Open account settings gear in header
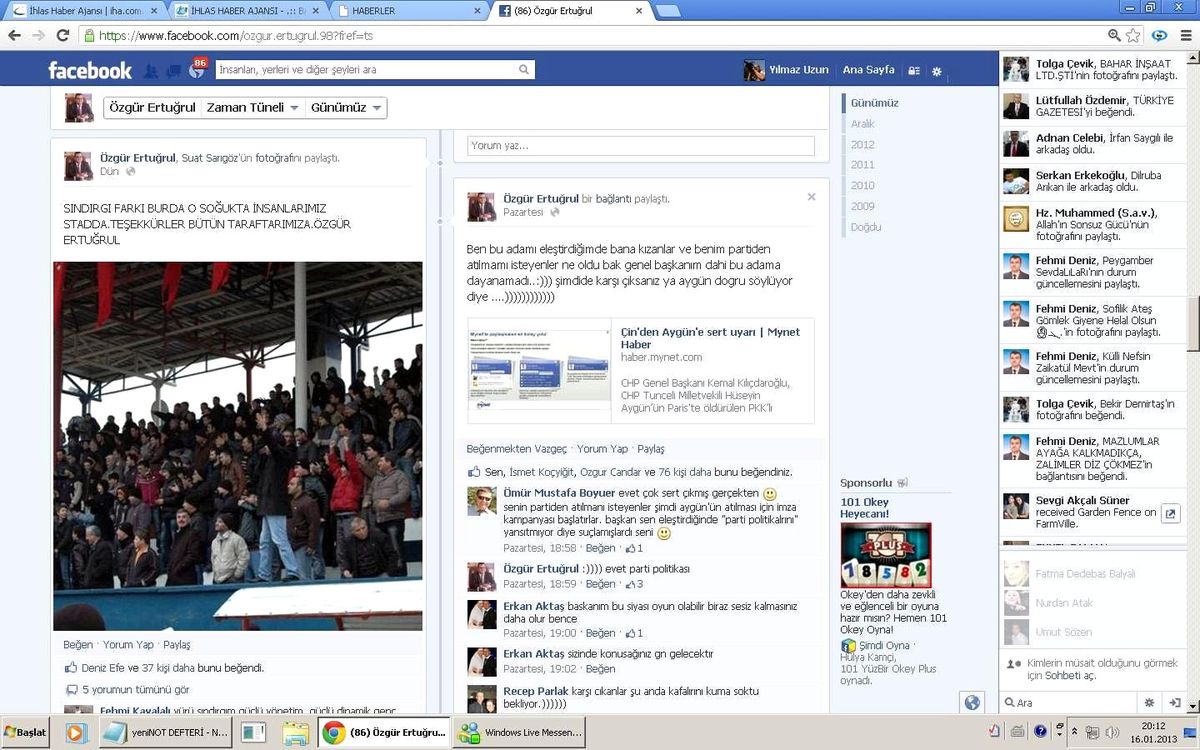This screenshot has height=750, width=1200. pyautogui.click(x=937, y=71)
